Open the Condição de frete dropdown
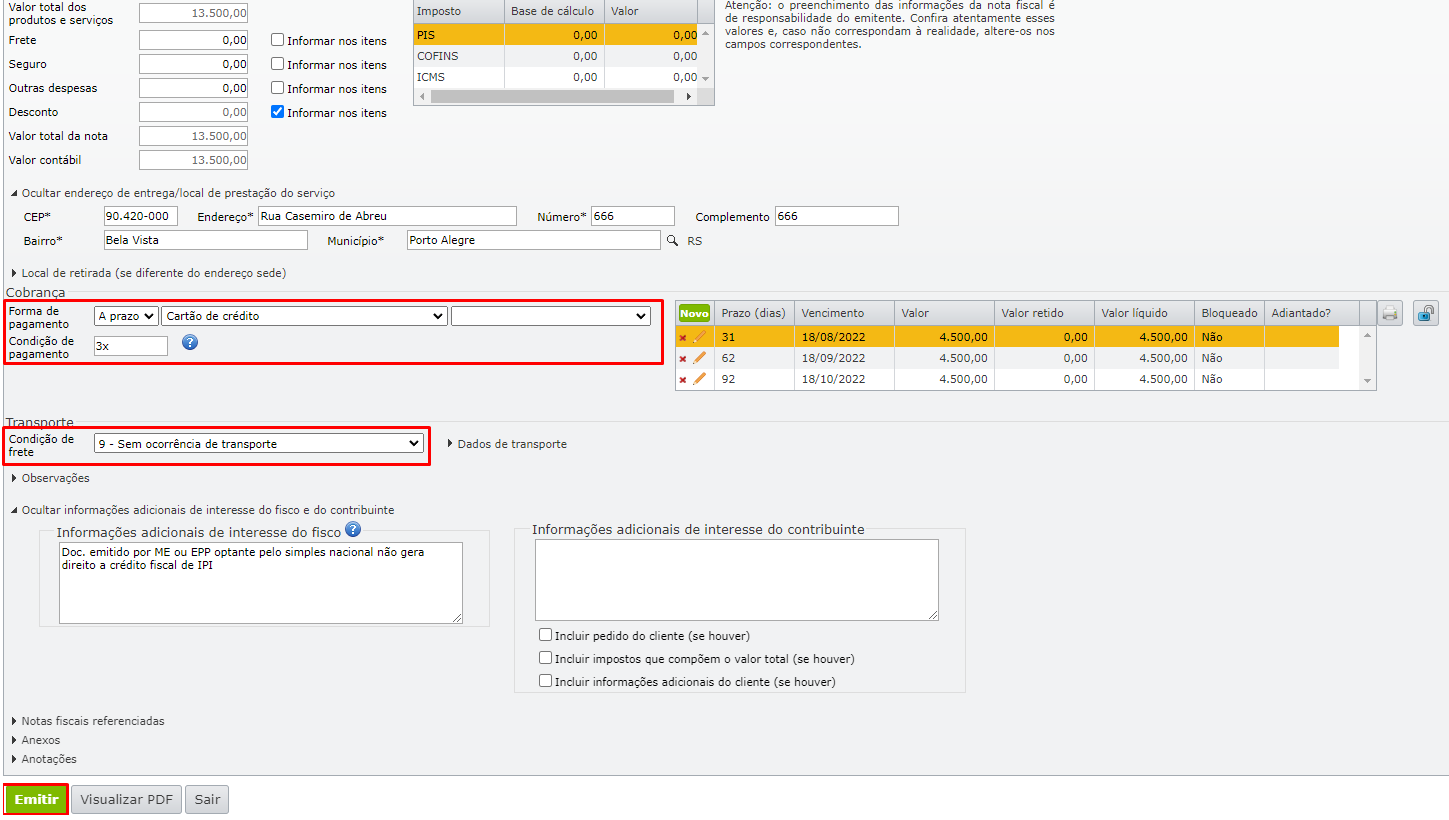 259,443
